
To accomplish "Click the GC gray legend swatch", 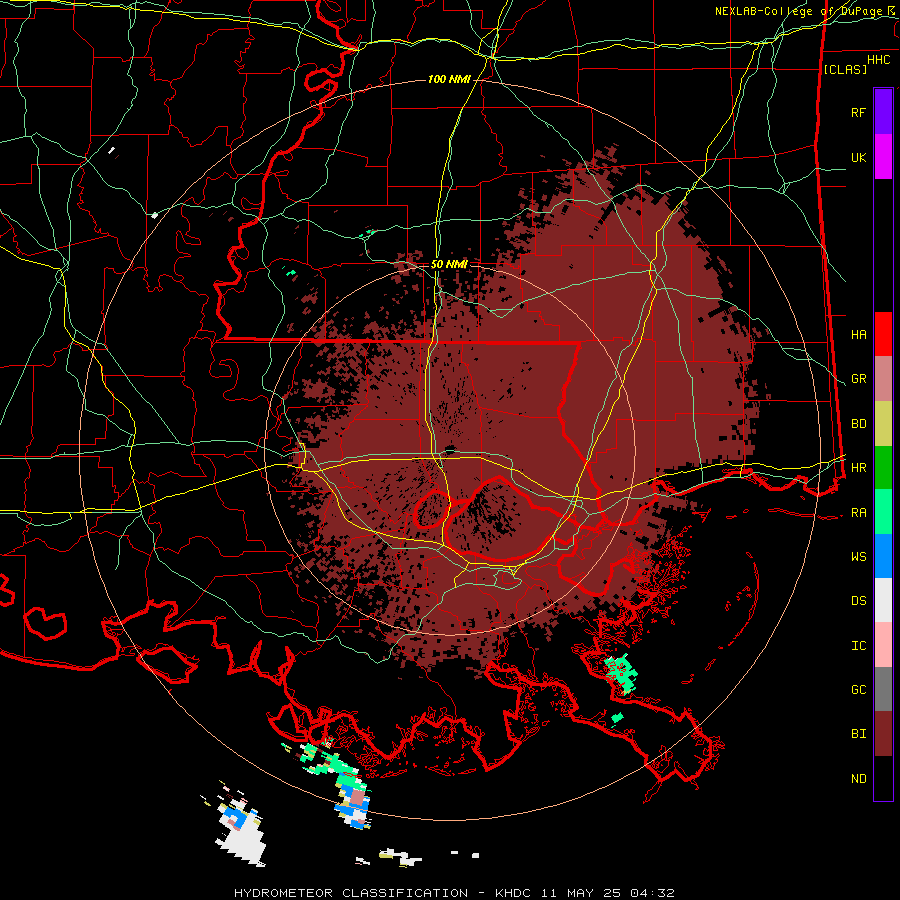I will point(883,689).
